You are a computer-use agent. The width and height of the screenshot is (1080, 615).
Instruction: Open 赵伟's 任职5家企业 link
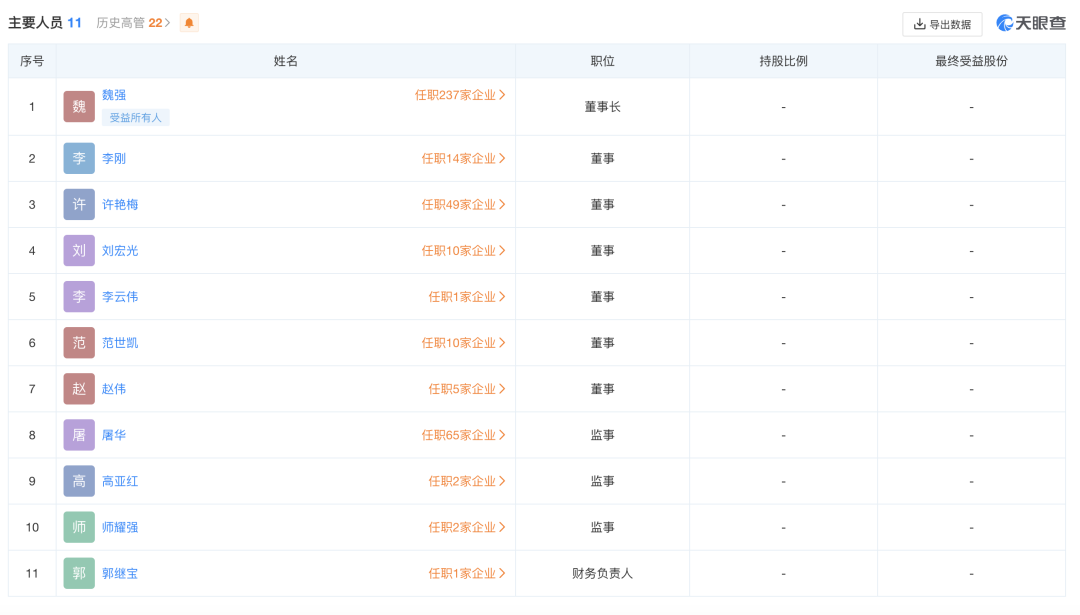tap(467, 389)
